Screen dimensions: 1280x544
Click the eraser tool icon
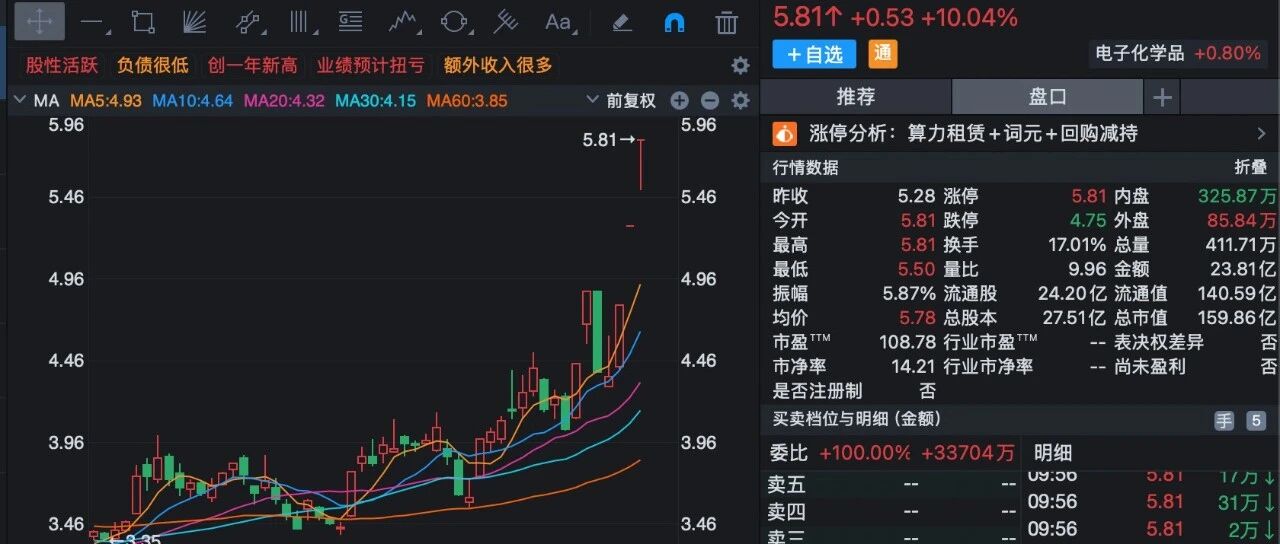622,21
